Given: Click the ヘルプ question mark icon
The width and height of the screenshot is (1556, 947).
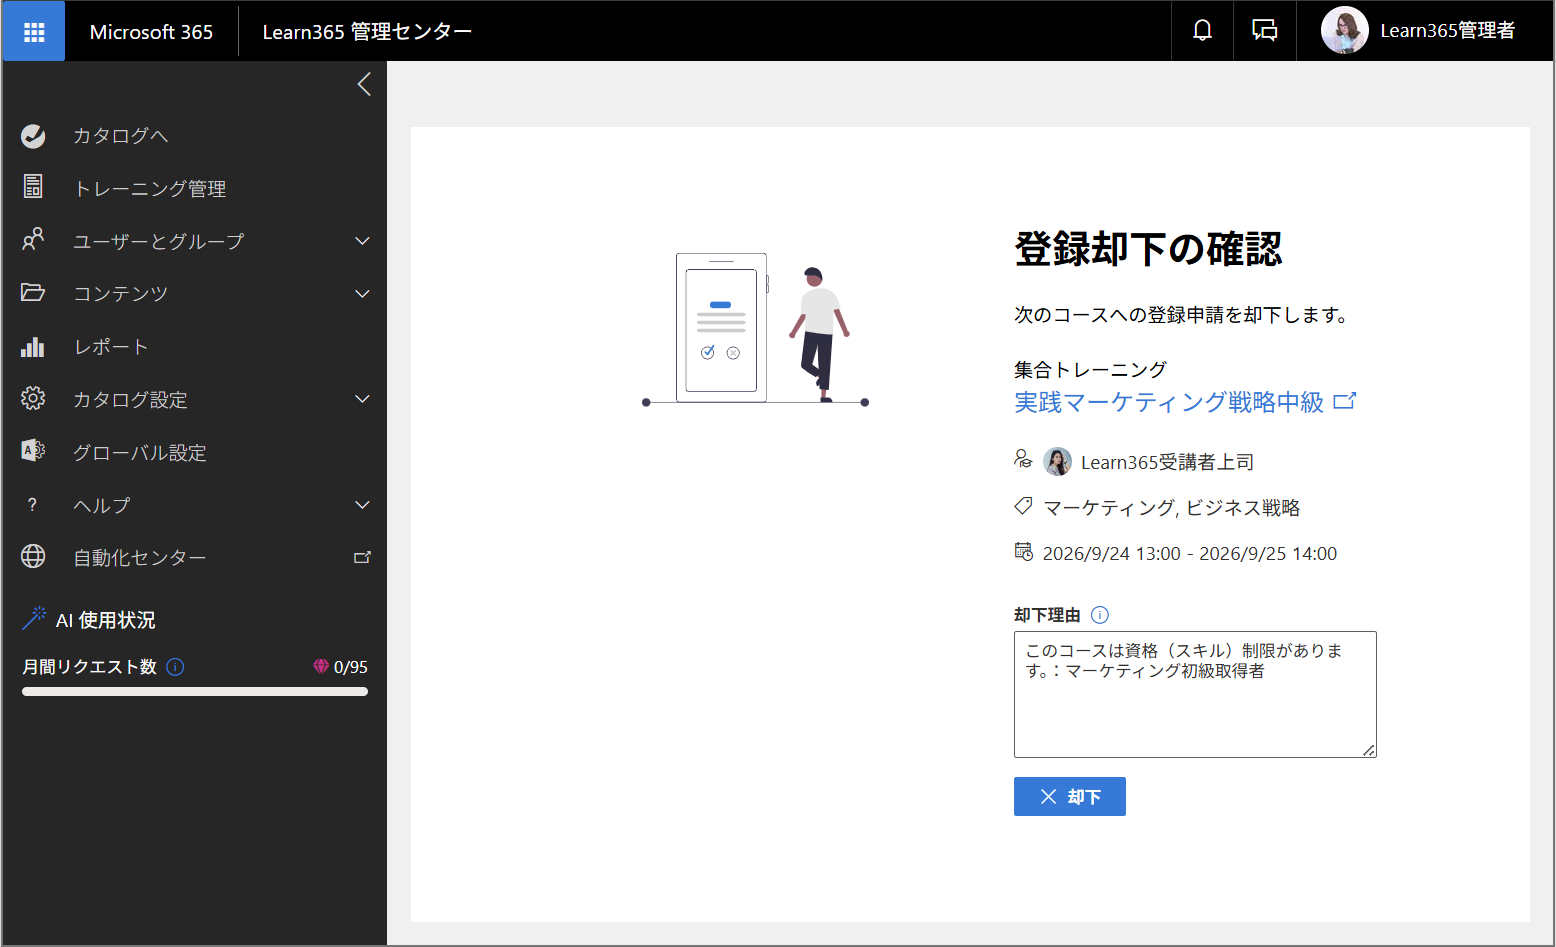Looking at the screenshot, I should click(33, 505).
